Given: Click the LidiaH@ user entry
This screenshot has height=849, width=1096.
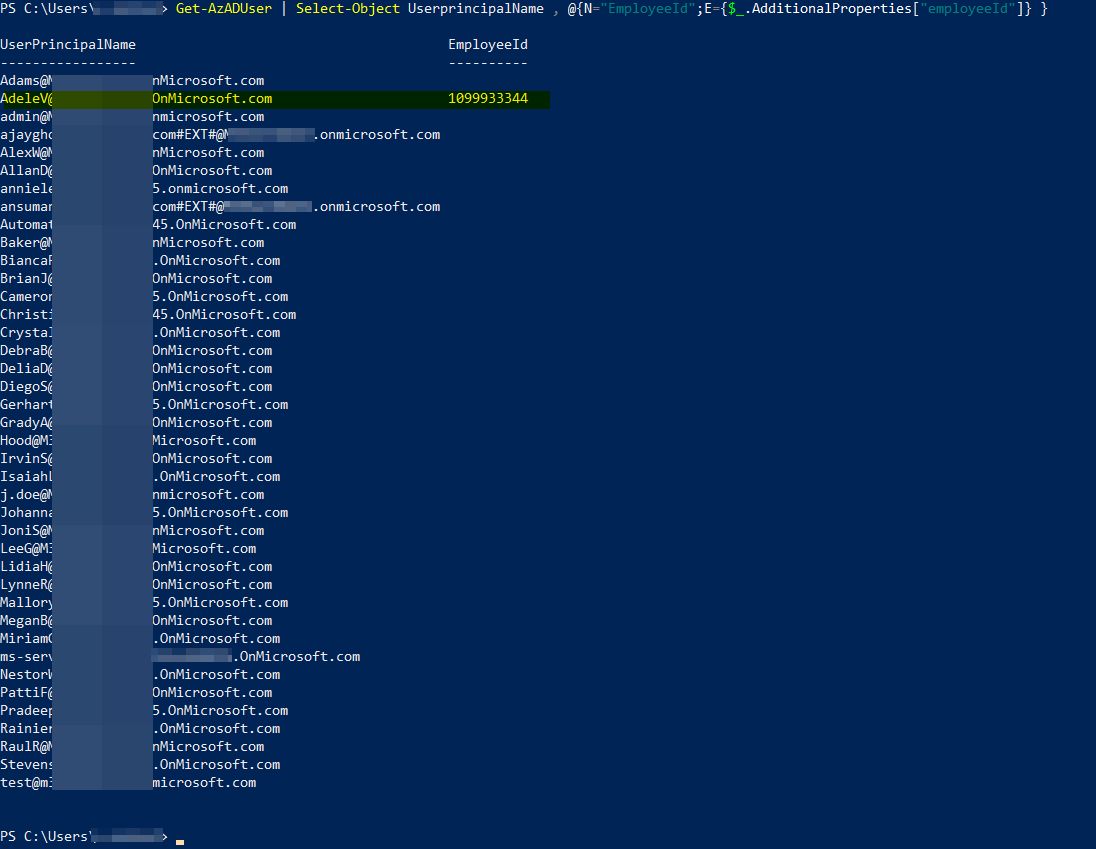Looking at the screenshot, I should pyautogui.click(x=136, y=567).
